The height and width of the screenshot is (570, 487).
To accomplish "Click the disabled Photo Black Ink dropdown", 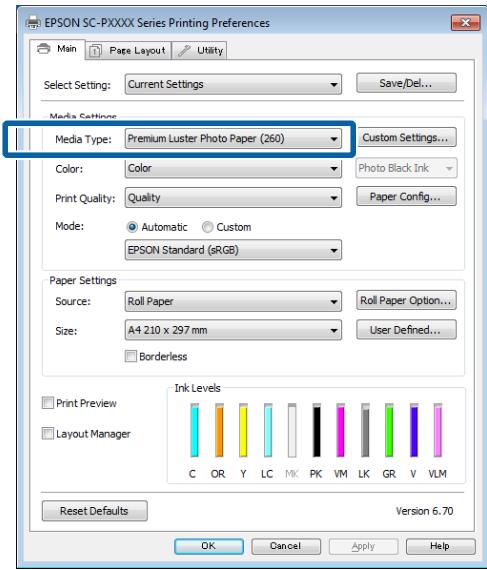I will [x=406, y=168].
